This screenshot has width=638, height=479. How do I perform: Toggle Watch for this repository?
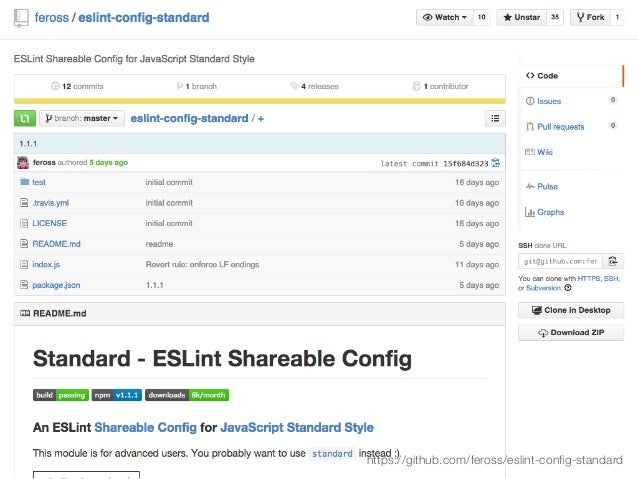pos(442,17)
